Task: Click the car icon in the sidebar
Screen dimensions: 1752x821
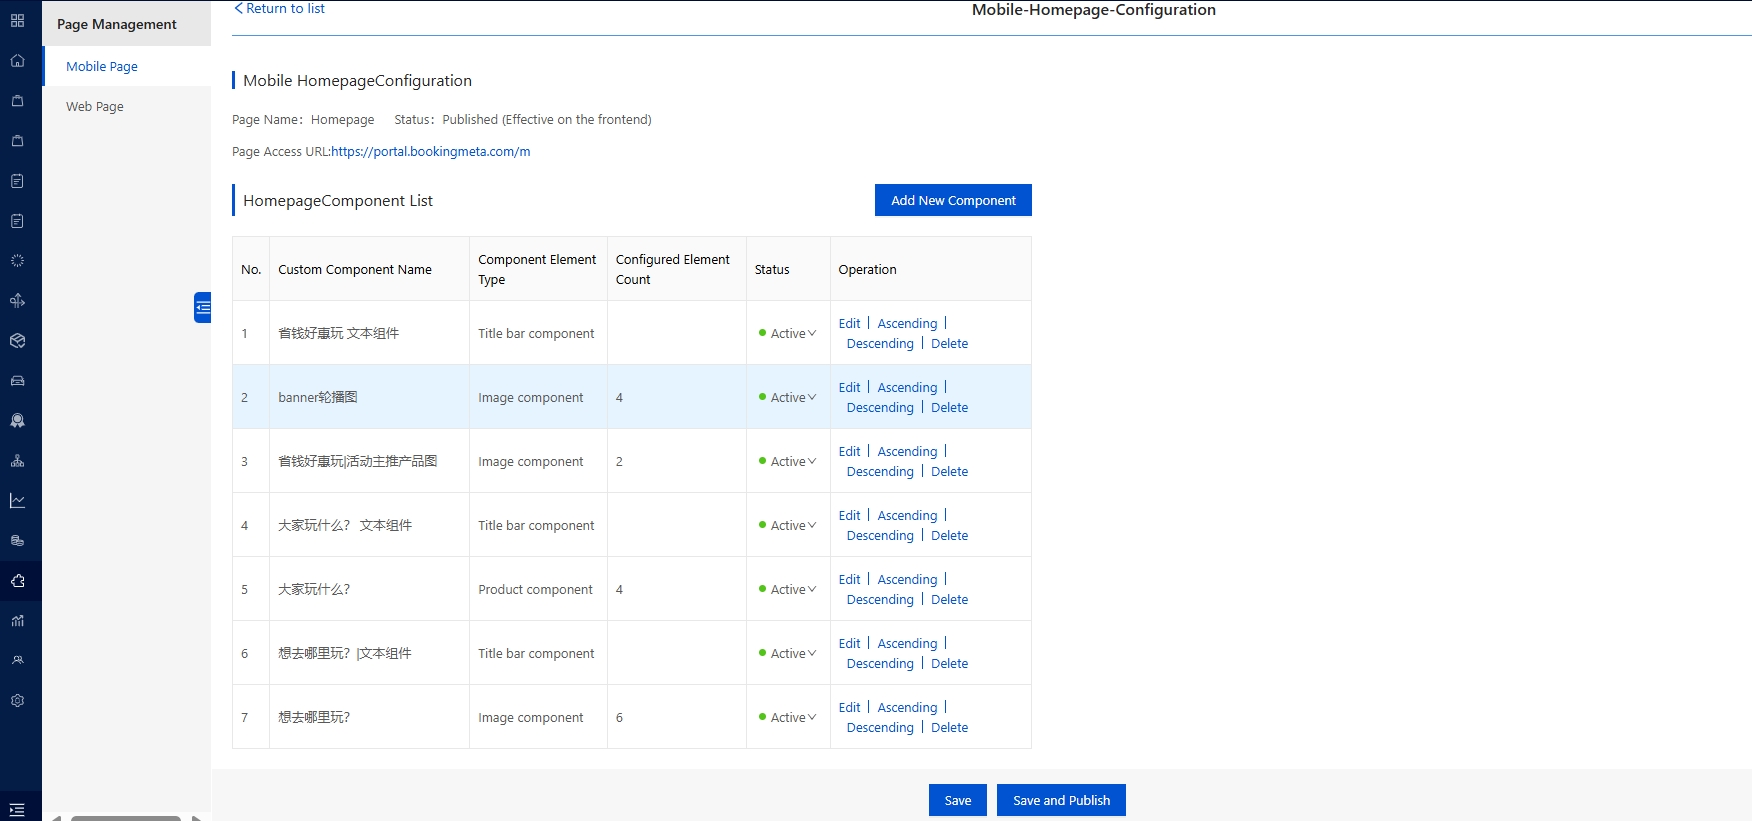Action: [17, 381]
